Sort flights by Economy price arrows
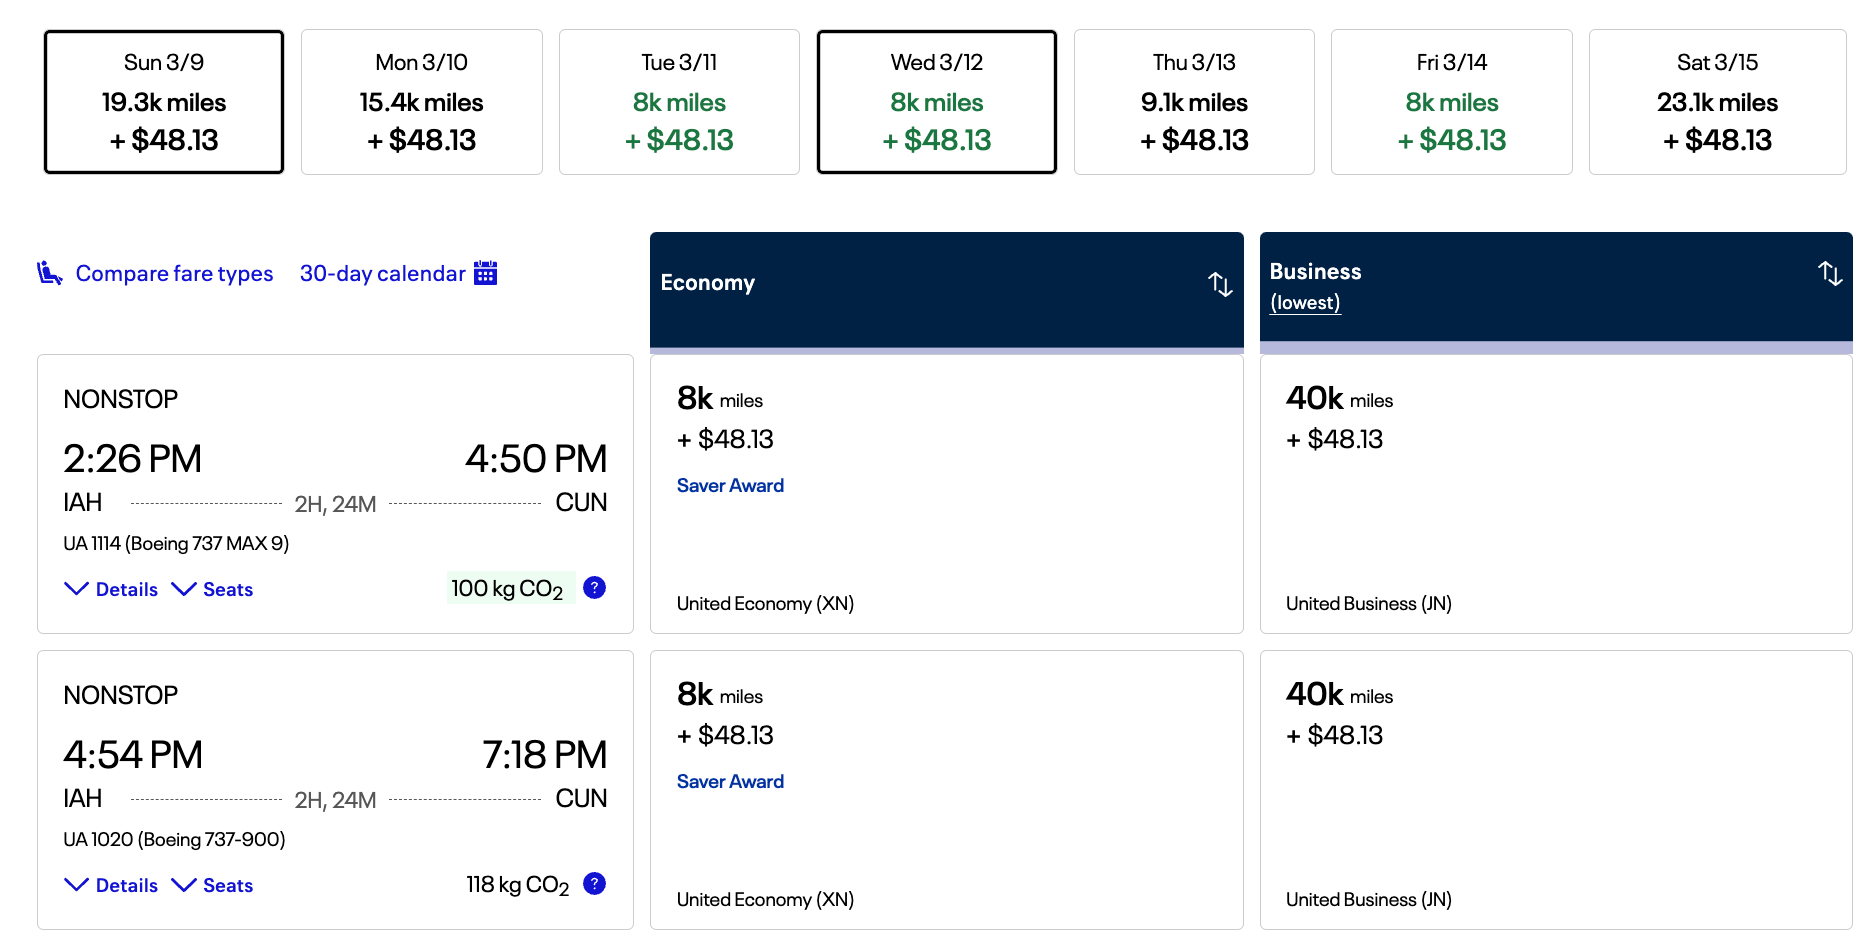 [1220, 284]
